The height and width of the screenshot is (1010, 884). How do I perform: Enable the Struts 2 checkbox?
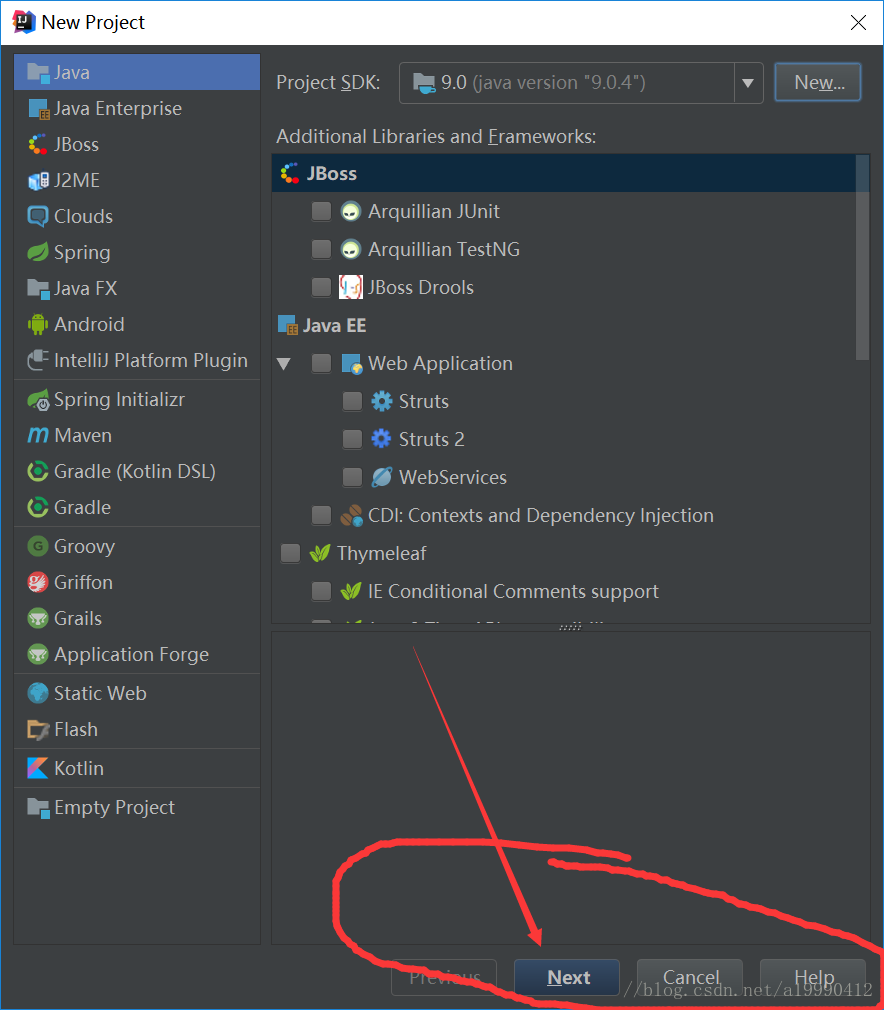352,439
